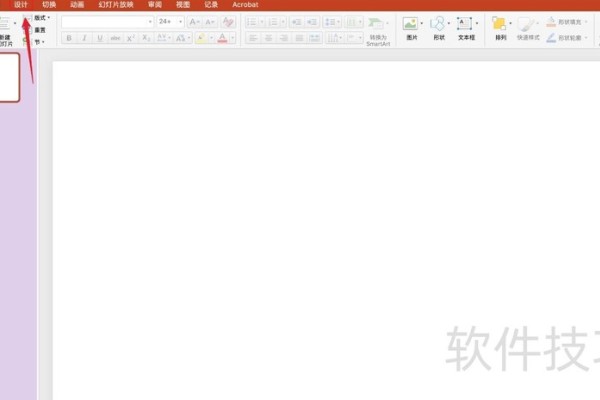The image size is (600, 400).
Task: Click the distributed alignment button
Action: (x=315, y=38)
